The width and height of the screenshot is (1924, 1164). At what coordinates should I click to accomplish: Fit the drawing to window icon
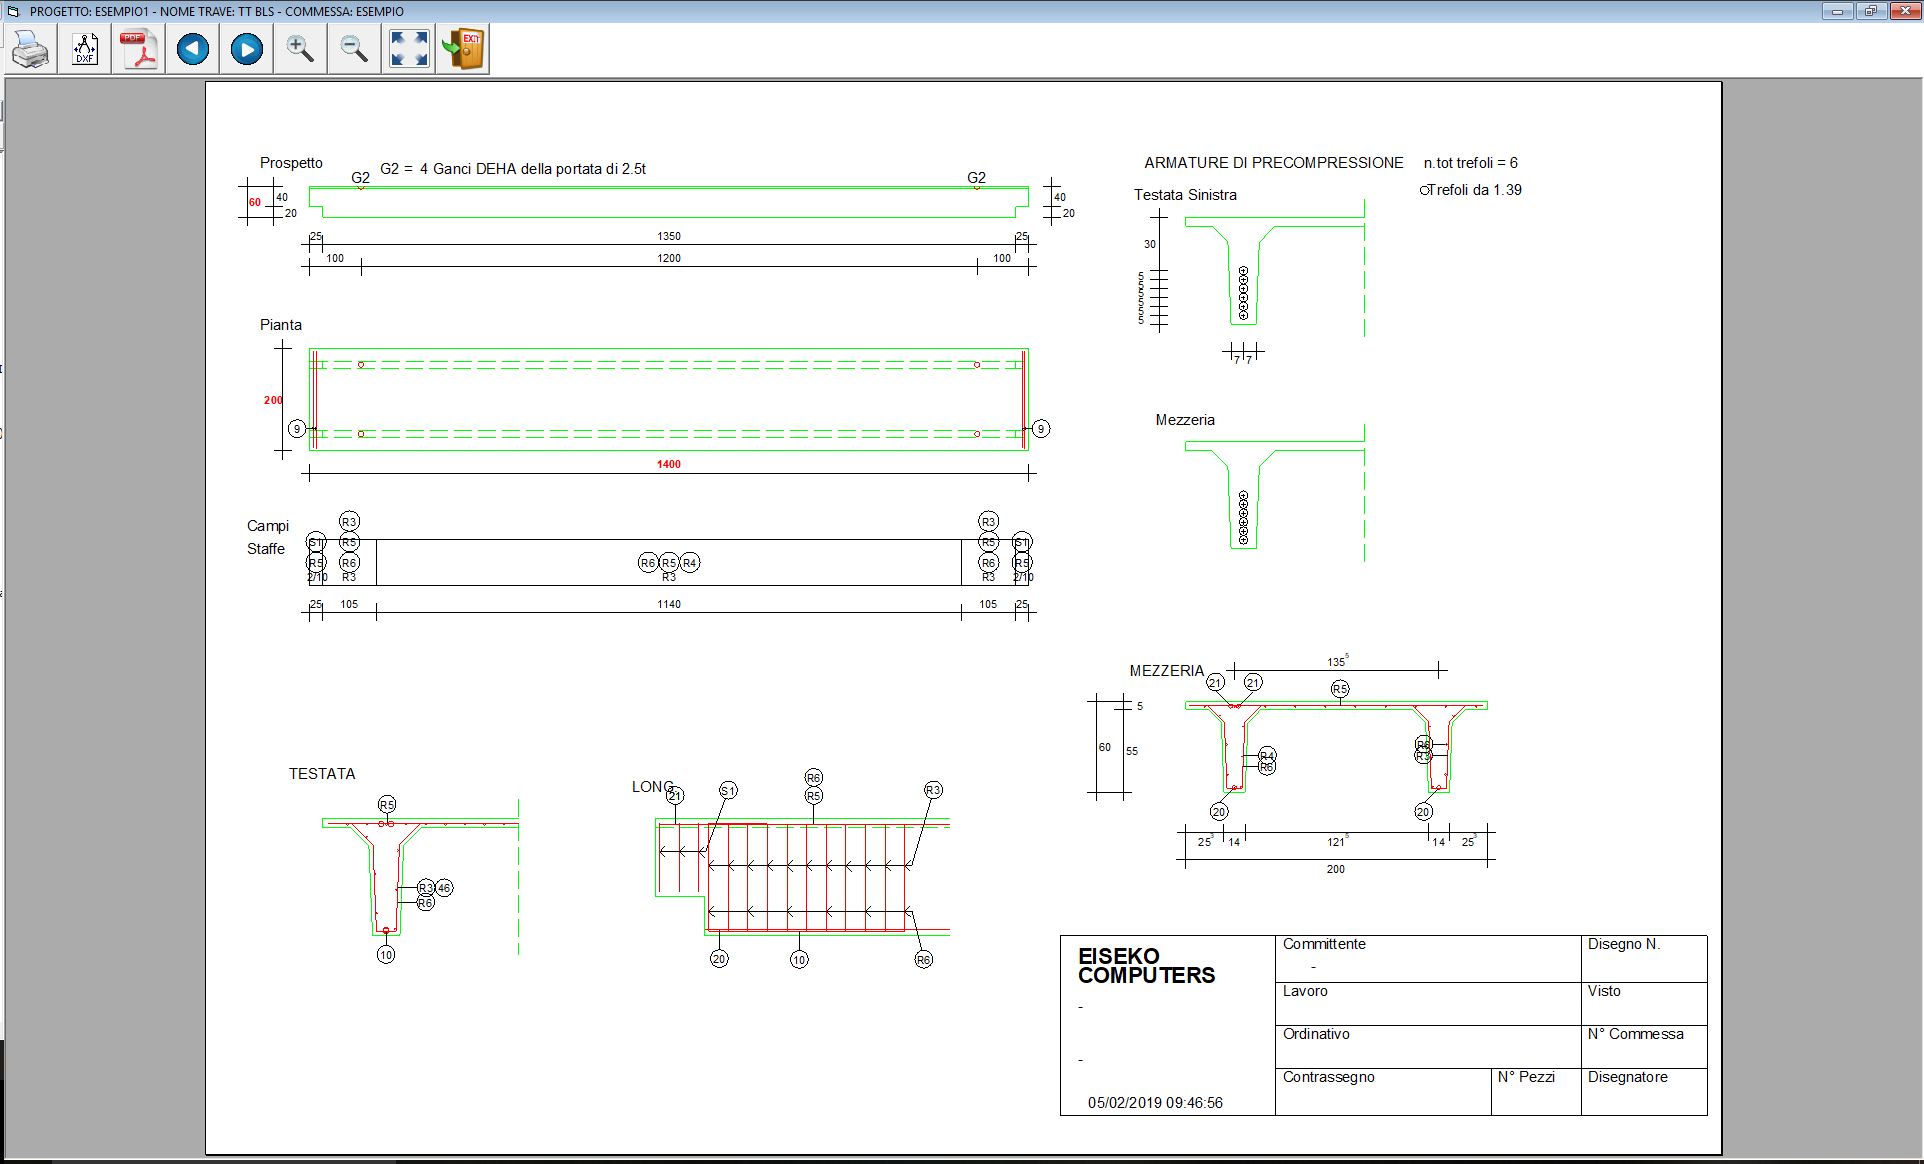pos(409,49)
